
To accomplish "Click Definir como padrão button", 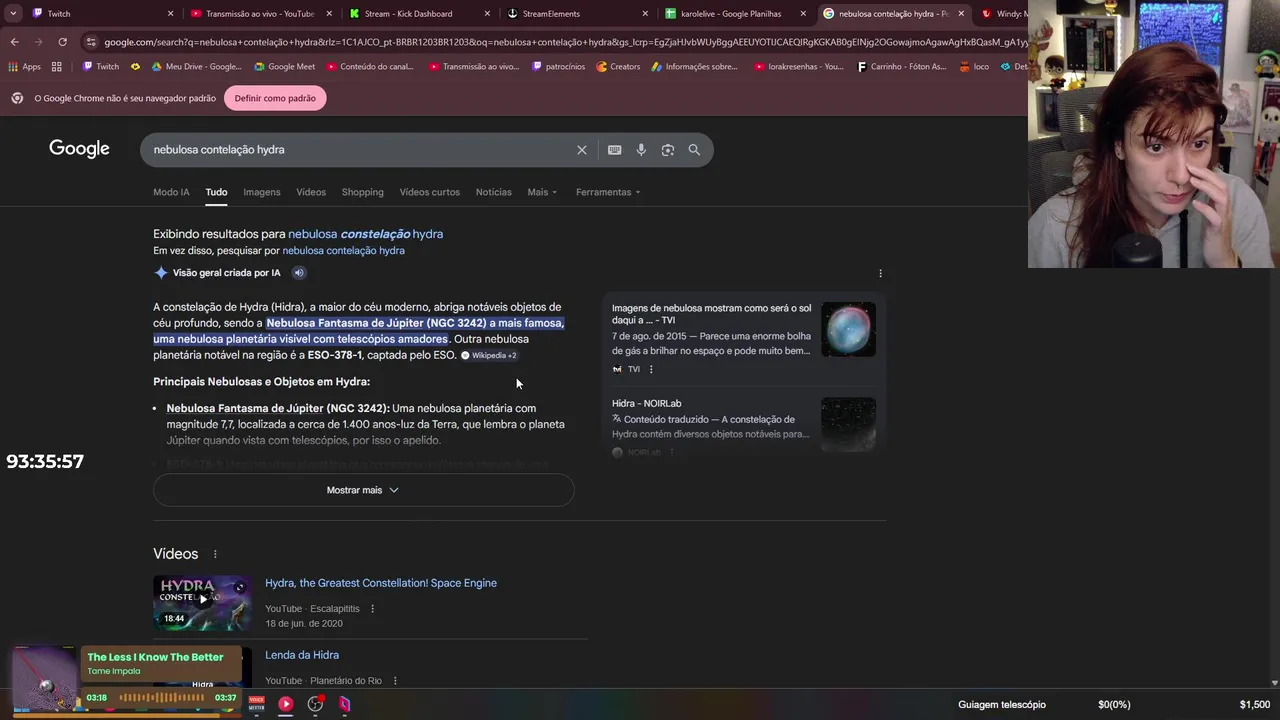I will tap(275, 98).
